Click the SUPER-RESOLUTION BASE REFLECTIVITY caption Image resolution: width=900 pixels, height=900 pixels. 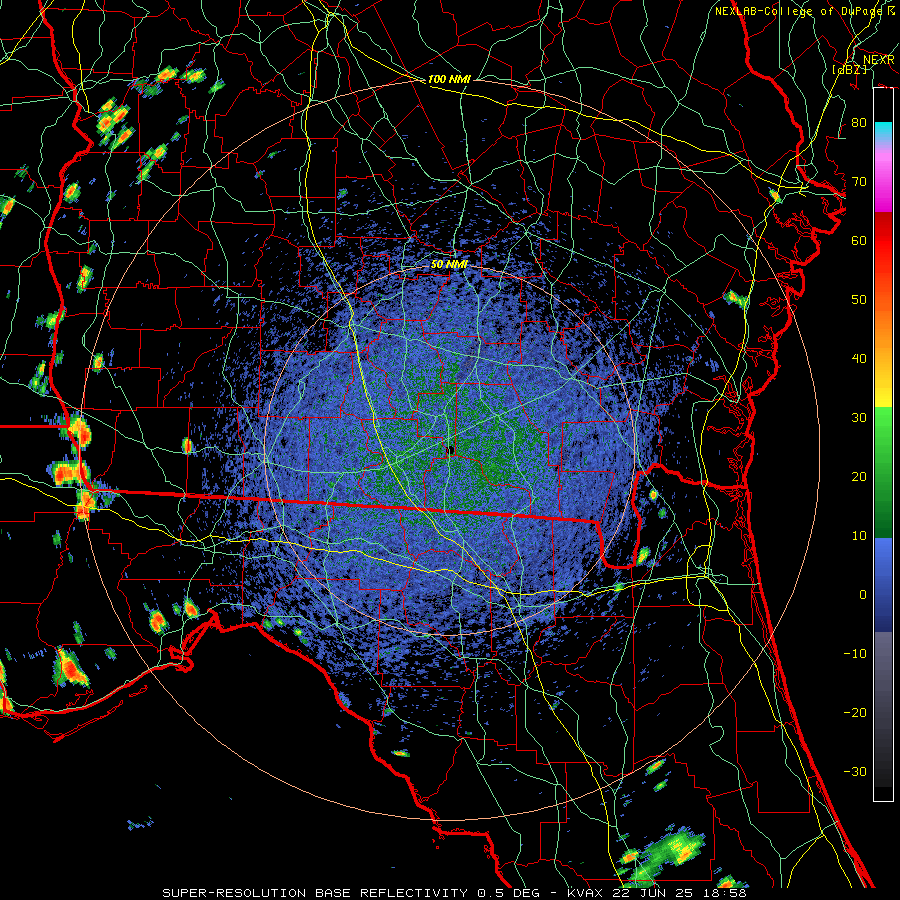pyautogui.click(x=315, y=893)
